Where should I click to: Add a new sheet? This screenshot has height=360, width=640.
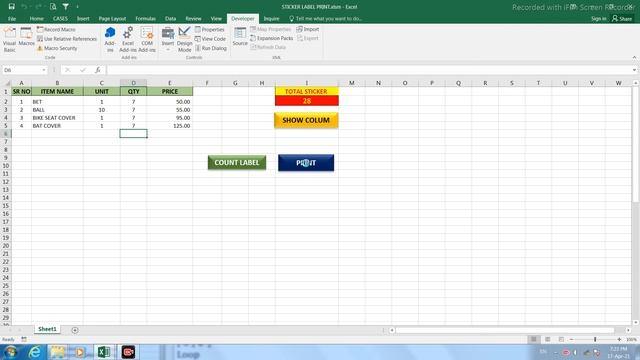point(75,330)
